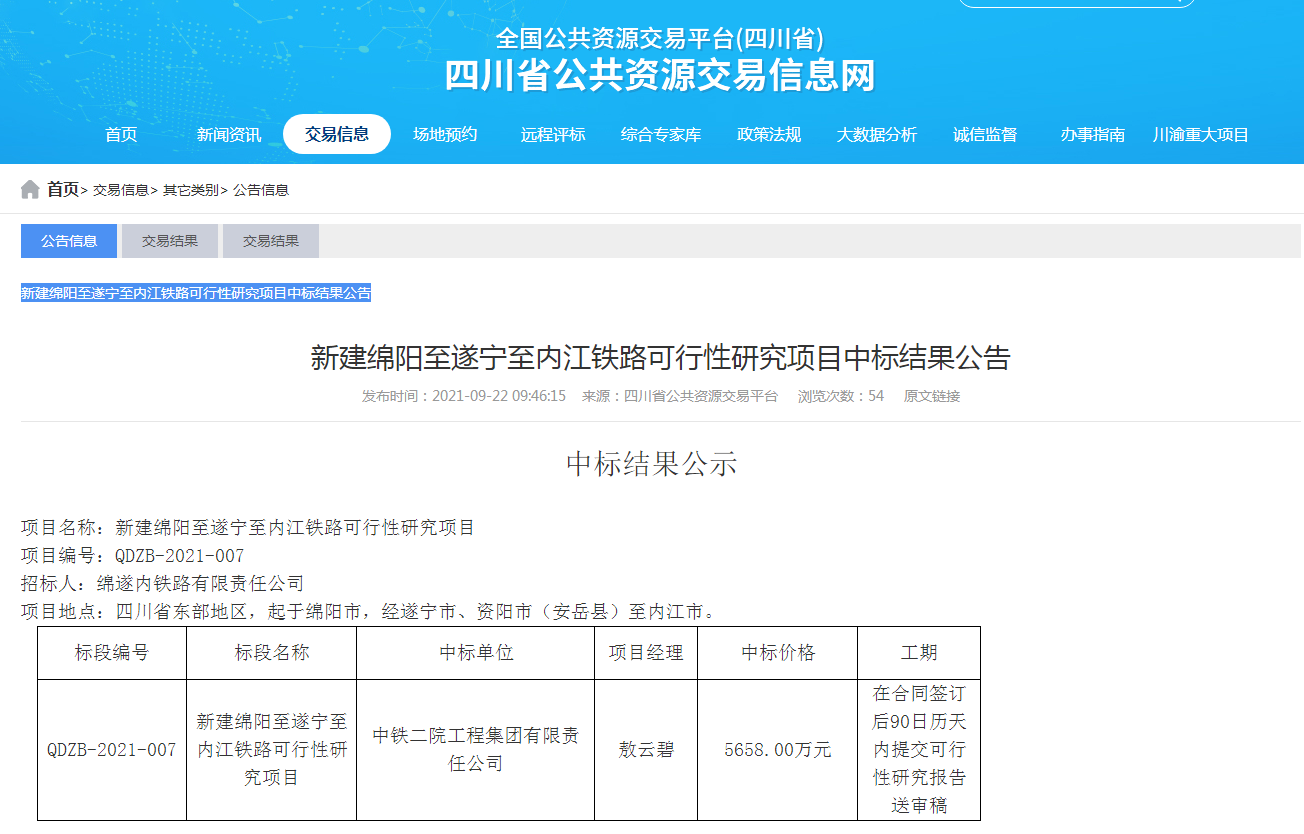
Task: Click 交易信息 breadcrumb link
Action: coord(121,190)
